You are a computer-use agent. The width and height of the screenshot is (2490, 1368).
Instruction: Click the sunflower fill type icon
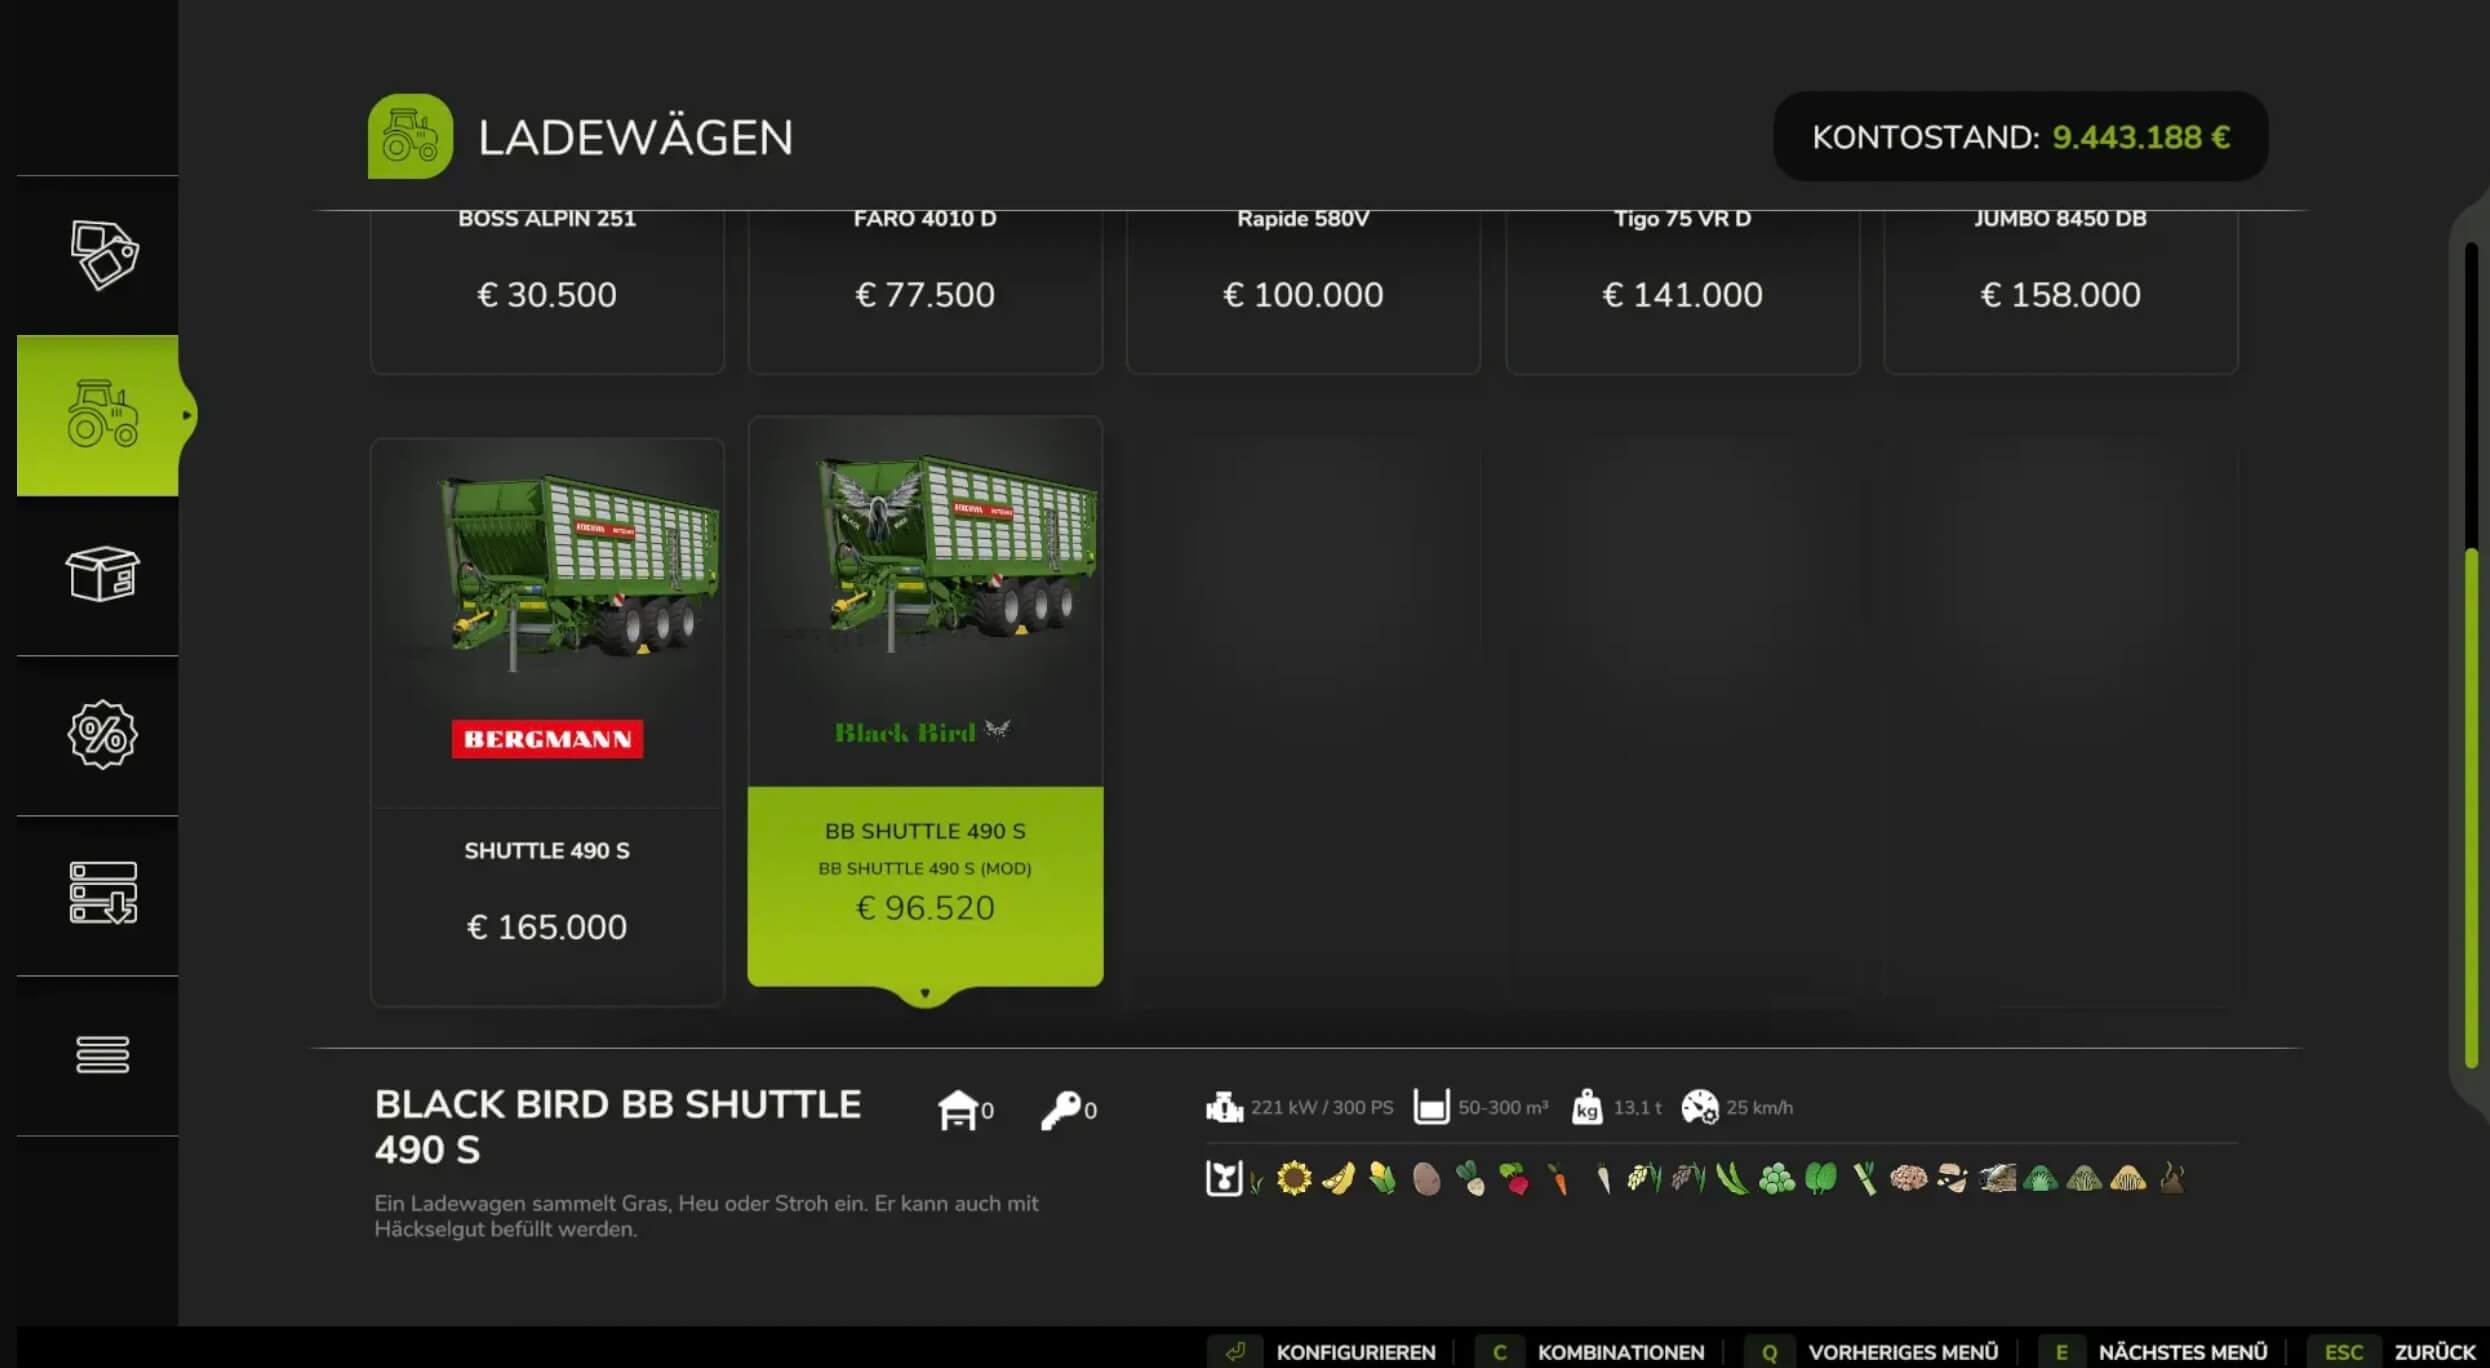point(1293,1178)
